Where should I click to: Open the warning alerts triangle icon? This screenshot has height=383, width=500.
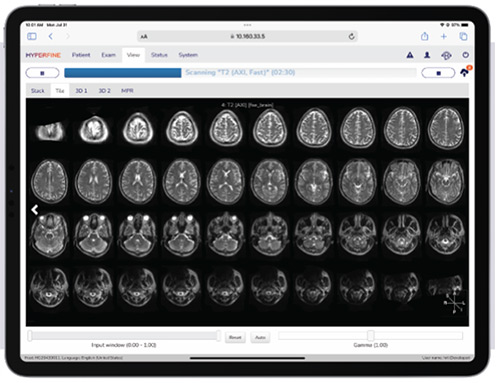(x=410, y=55)
